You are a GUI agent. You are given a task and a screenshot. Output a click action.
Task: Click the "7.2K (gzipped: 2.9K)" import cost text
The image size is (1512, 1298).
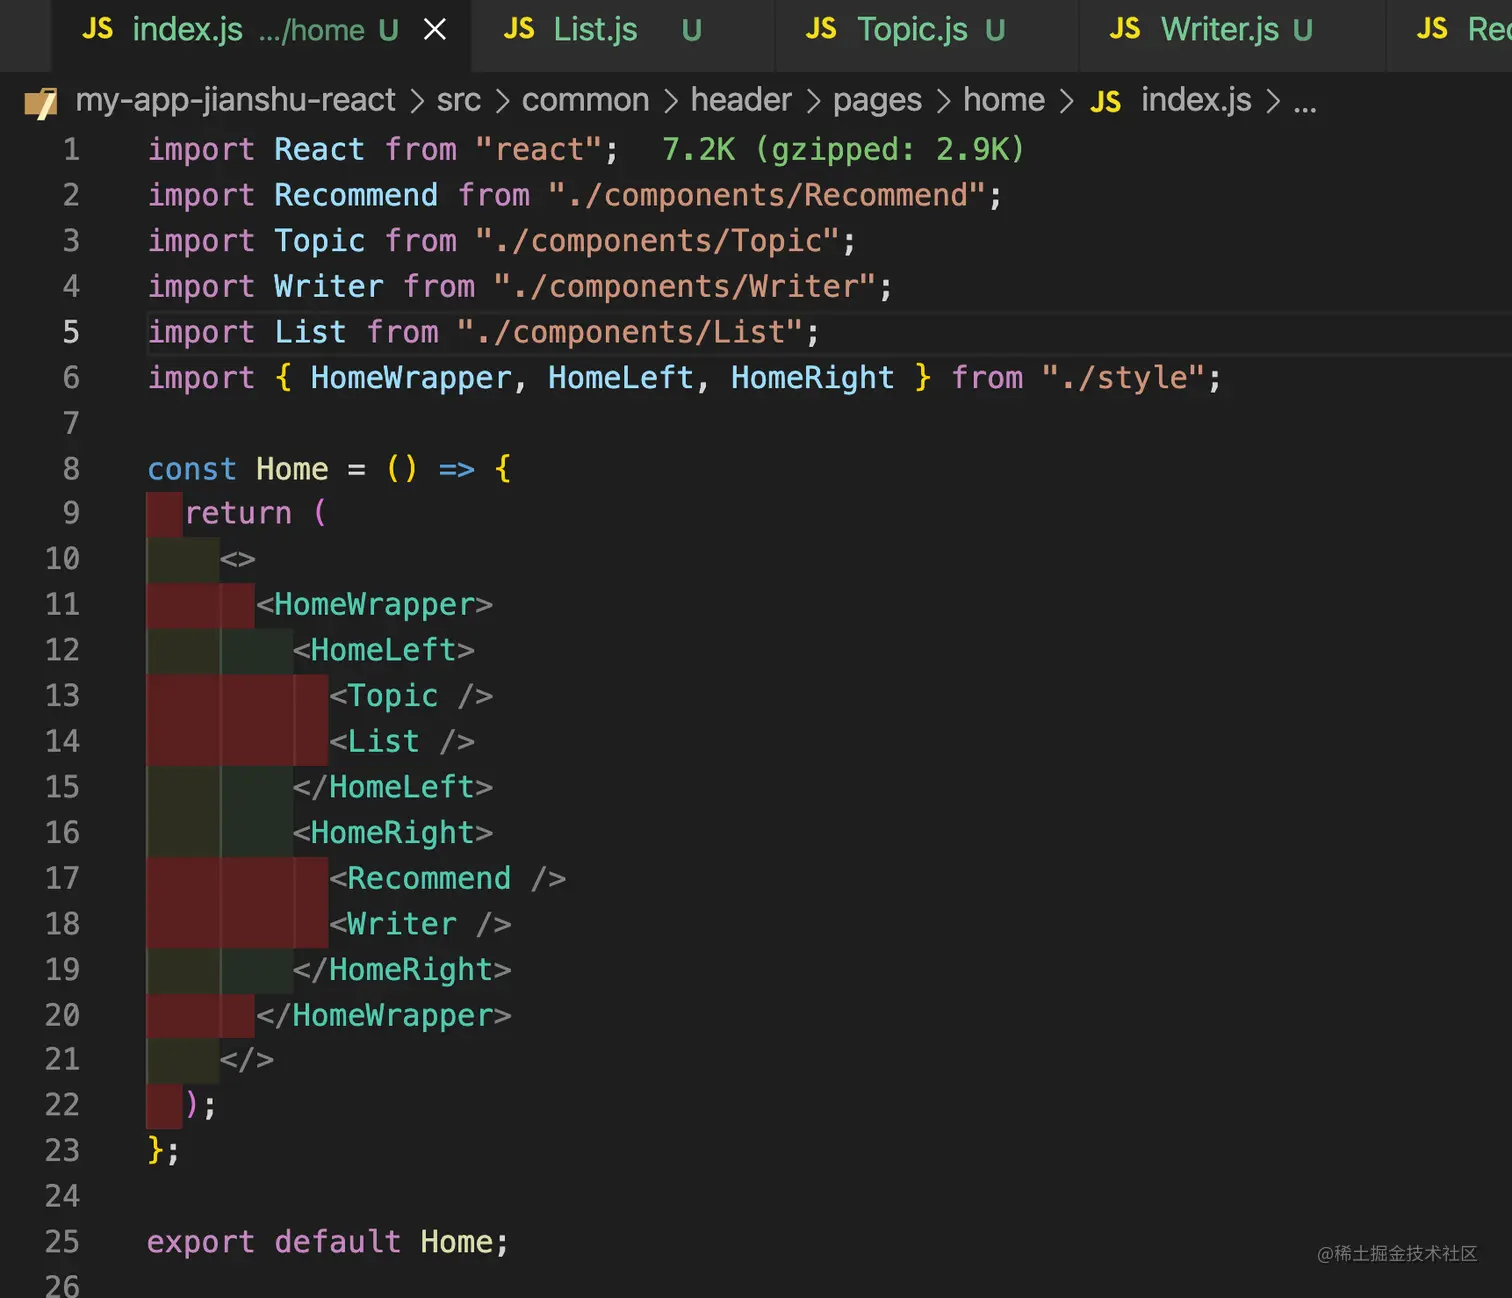point(844,149)
